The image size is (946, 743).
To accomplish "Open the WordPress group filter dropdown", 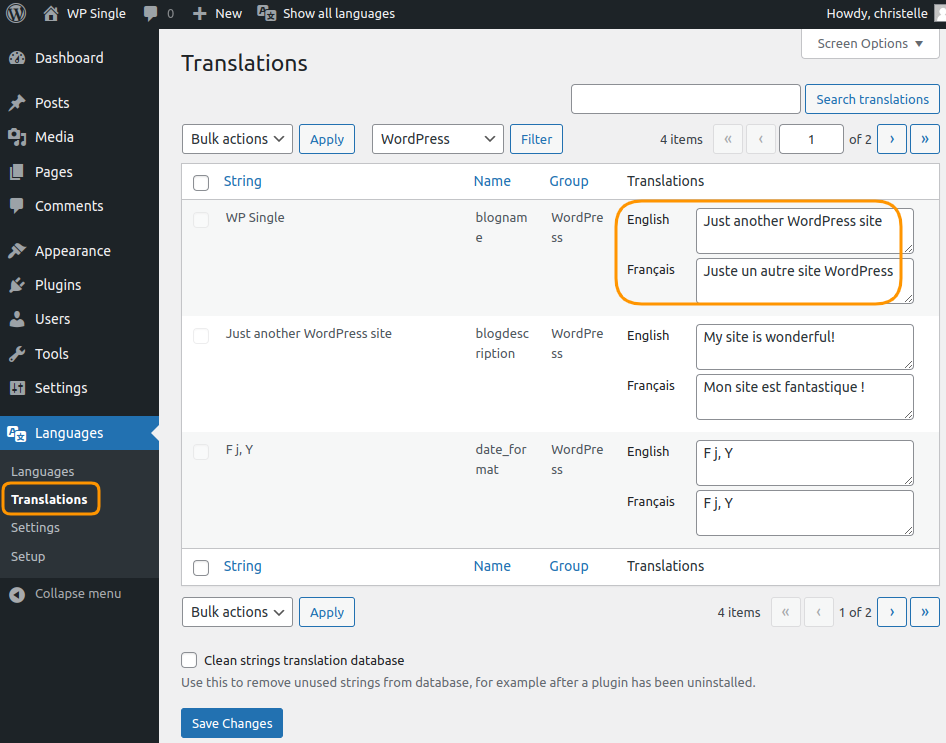I will [437, 139].
